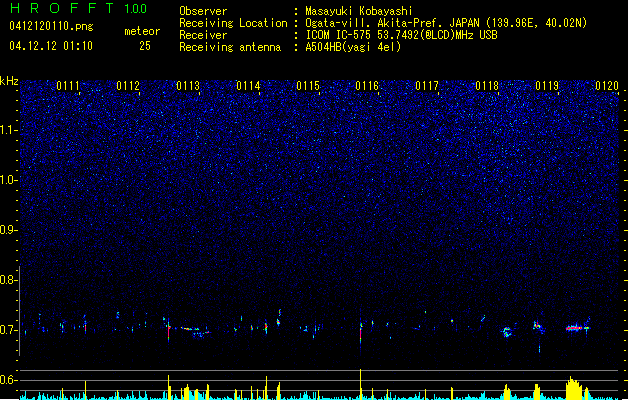Screen dimensions: 629x400
Task: Click the kHz axis unit label
Action: pyautogui.click(x=9, y=81)
